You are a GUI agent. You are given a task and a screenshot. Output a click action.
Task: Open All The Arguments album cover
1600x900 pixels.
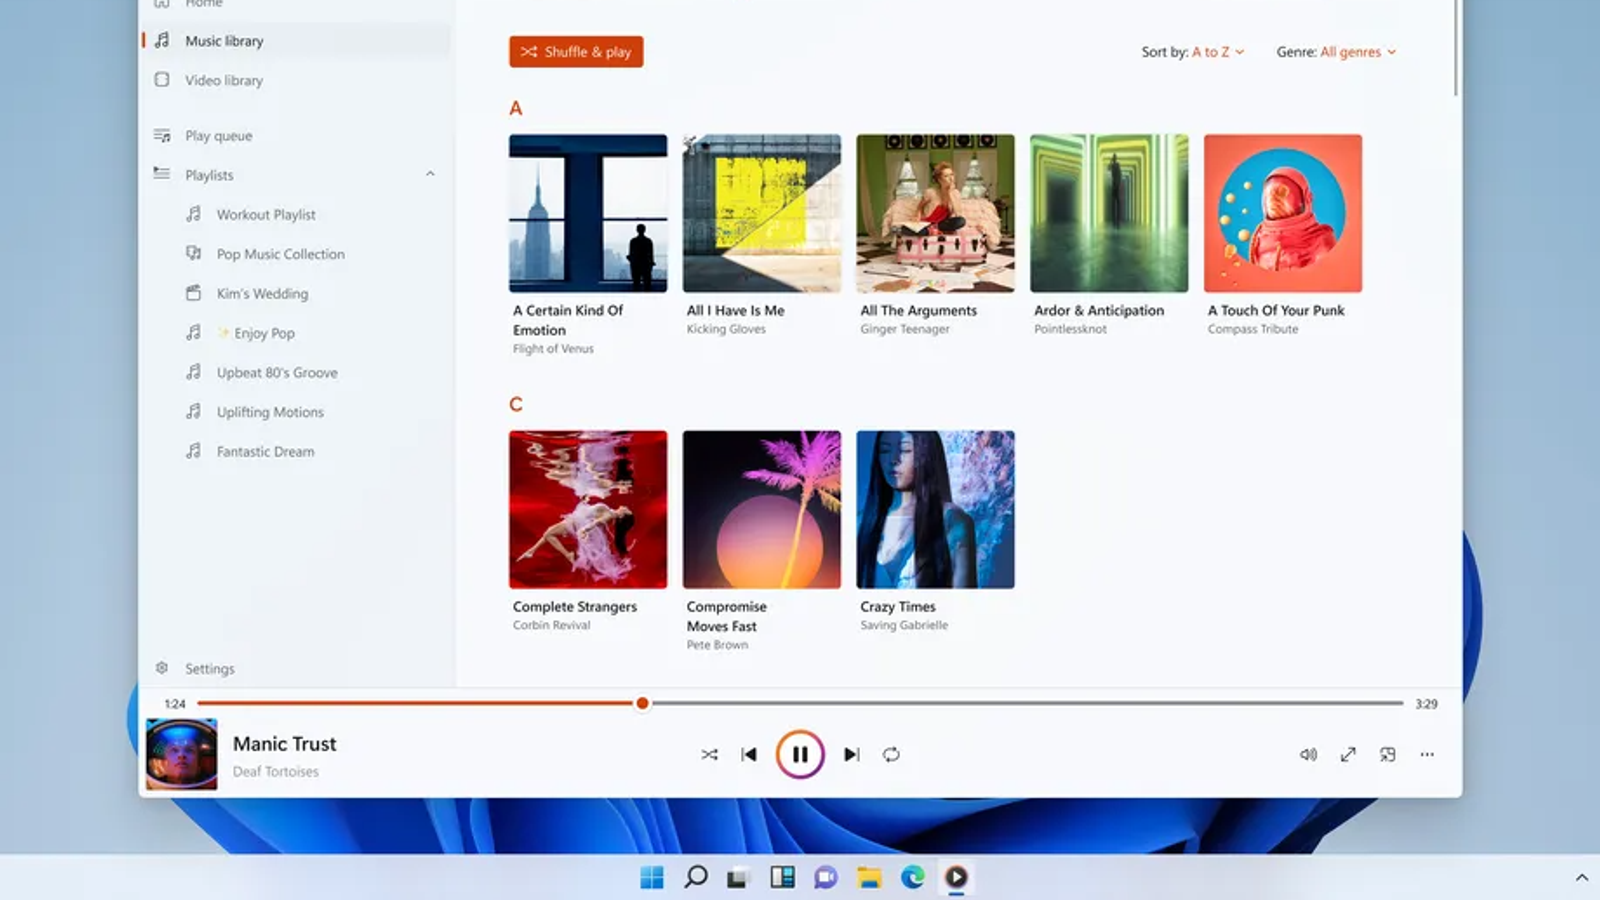[x=935, y=213]
